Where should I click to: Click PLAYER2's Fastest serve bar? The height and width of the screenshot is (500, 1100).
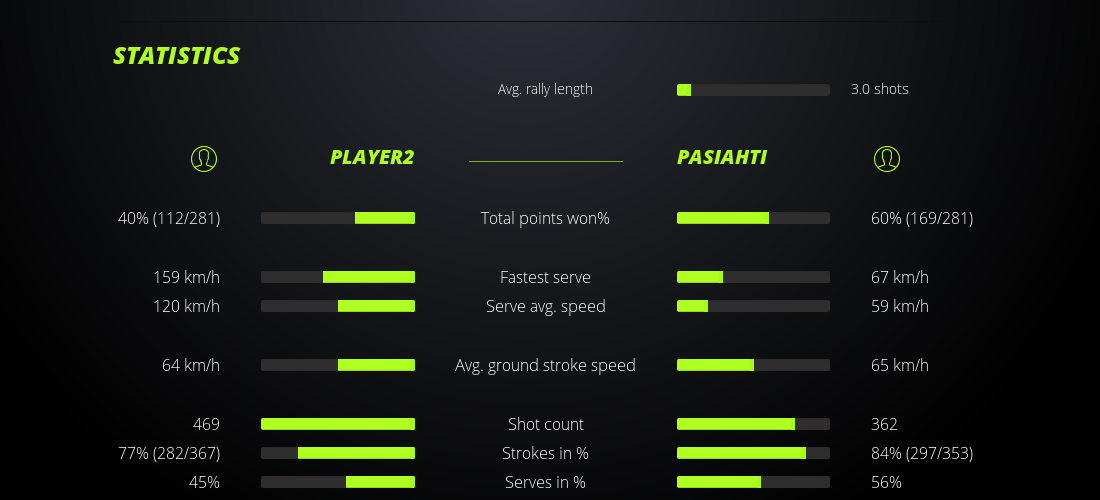pyautogui.click(x=338, y=277)
